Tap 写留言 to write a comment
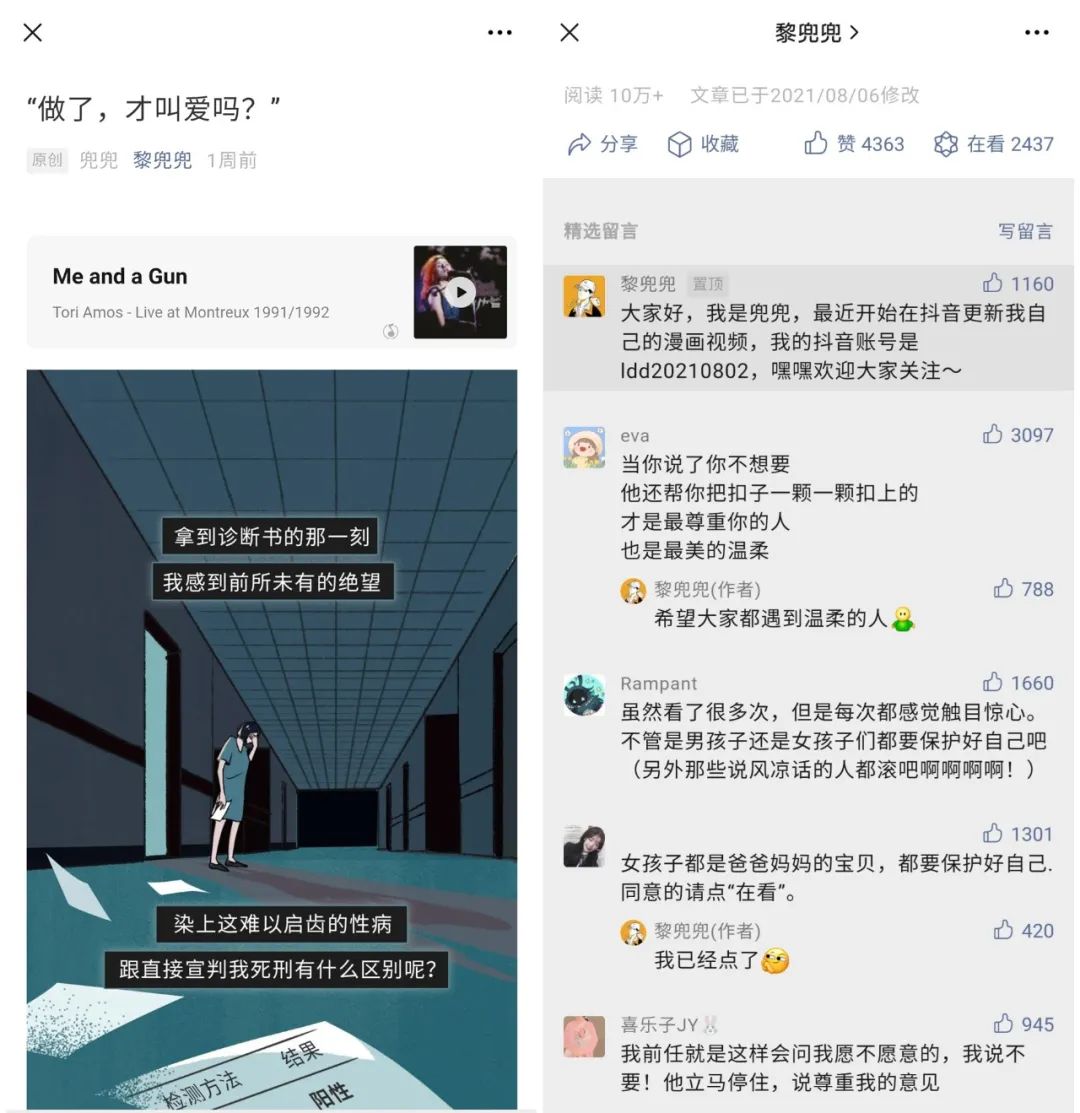The image size is (1080, 1113). pos(1025,231)
